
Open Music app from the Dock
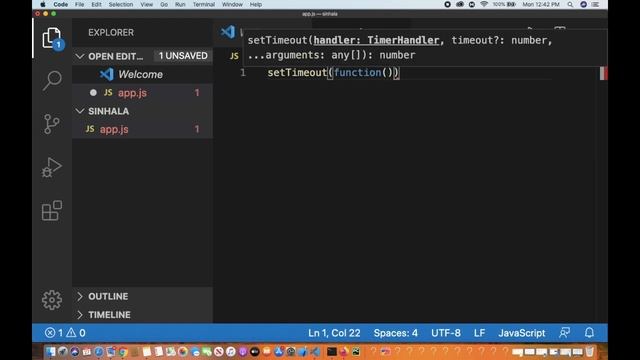pos(231,351)
